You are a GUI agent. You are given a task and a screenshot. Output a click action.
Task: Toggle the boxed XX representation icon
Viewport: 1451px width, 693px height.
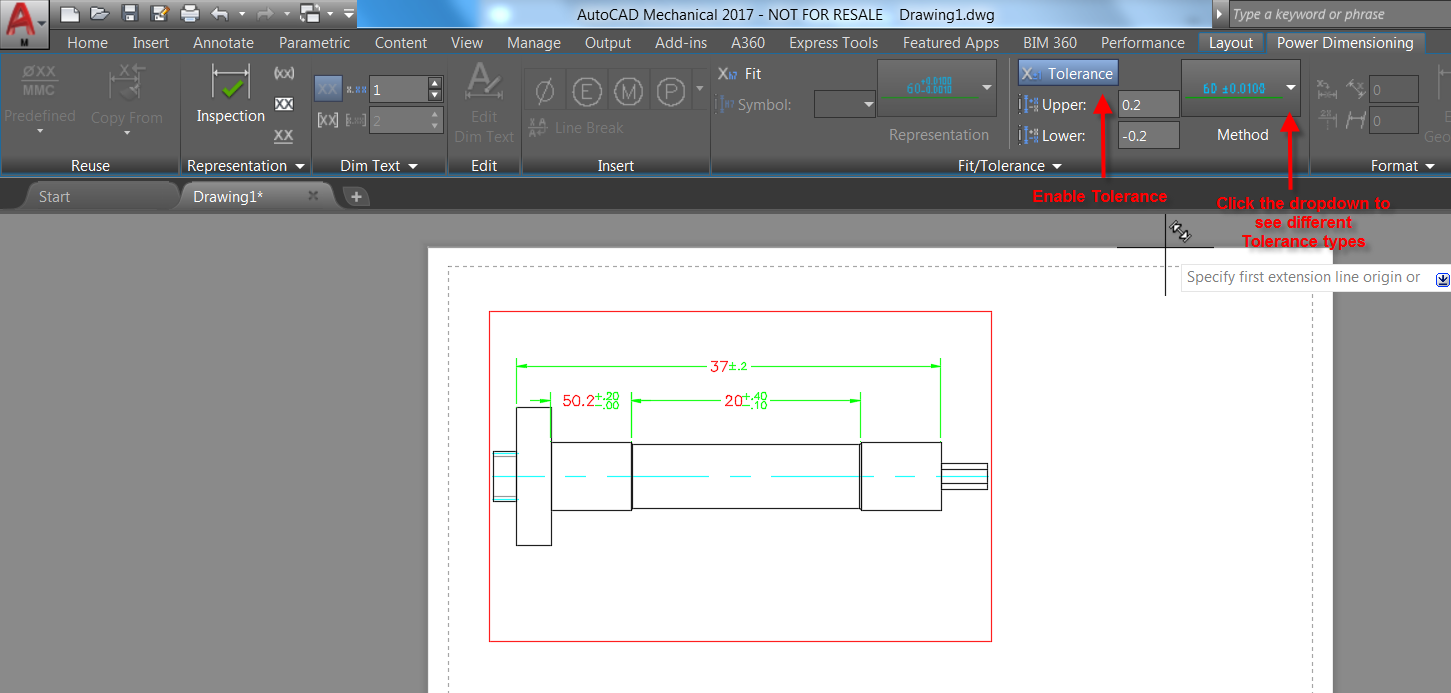click(284, 104)
